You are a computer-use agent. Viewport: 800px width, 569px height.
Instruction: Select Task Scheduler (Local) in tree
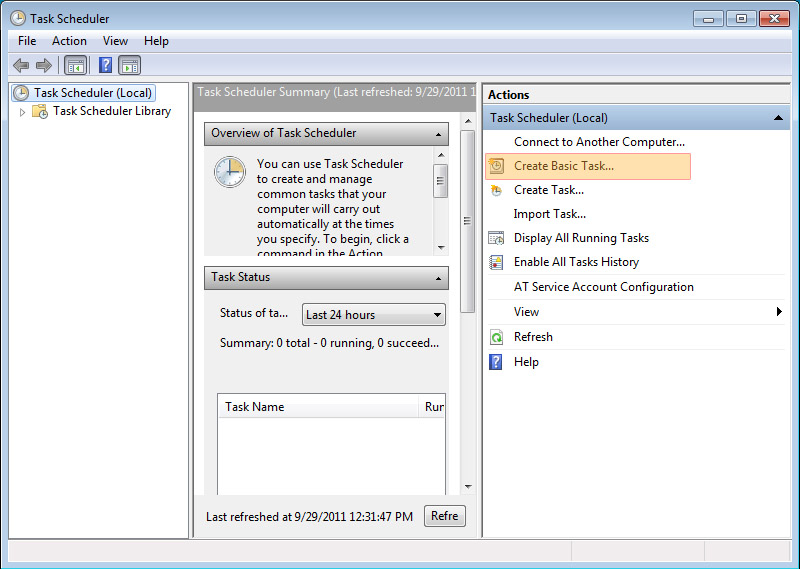pos(93,93)
